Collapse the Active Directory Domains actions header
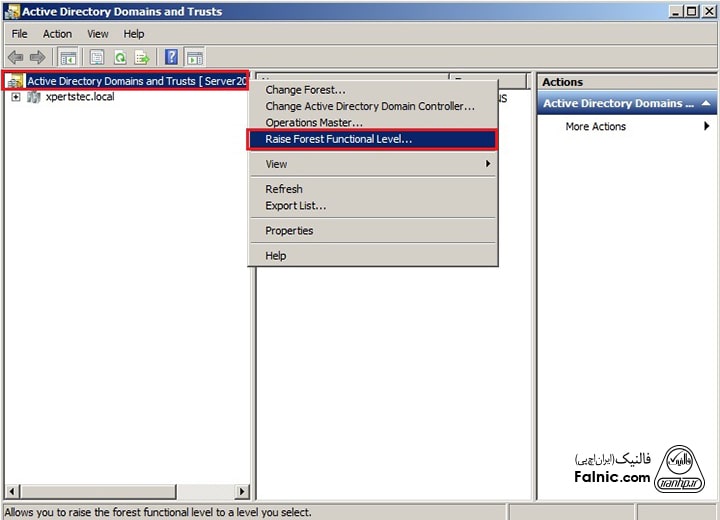The image size is (720, 520). [x=706, y=103]
